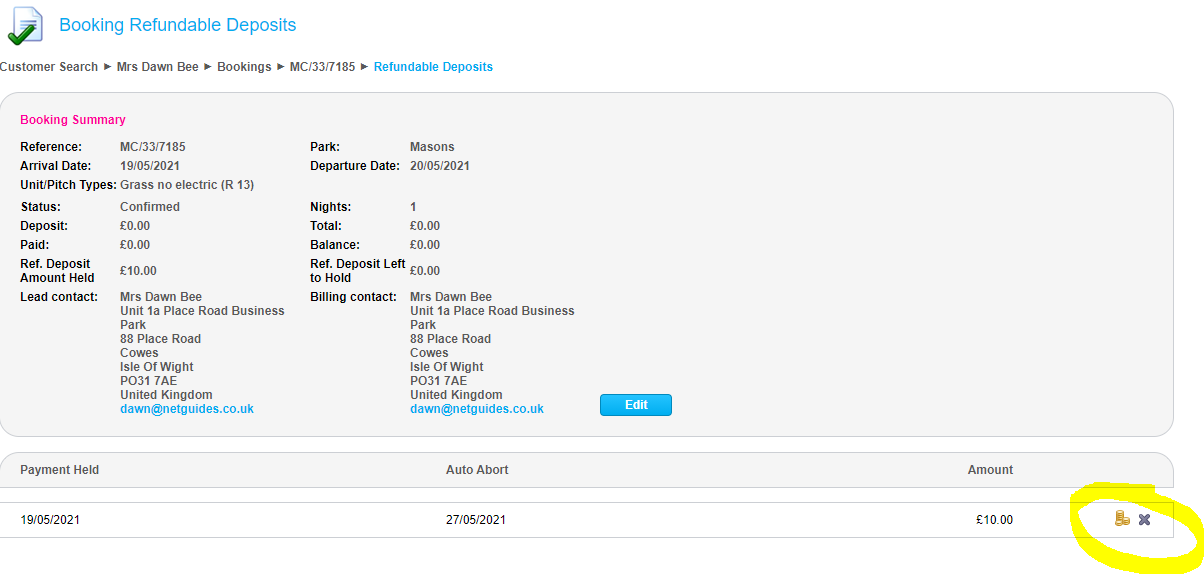1204x579 pixels.
Task: Click the lead contact email address link
Action: pos(187,409)
